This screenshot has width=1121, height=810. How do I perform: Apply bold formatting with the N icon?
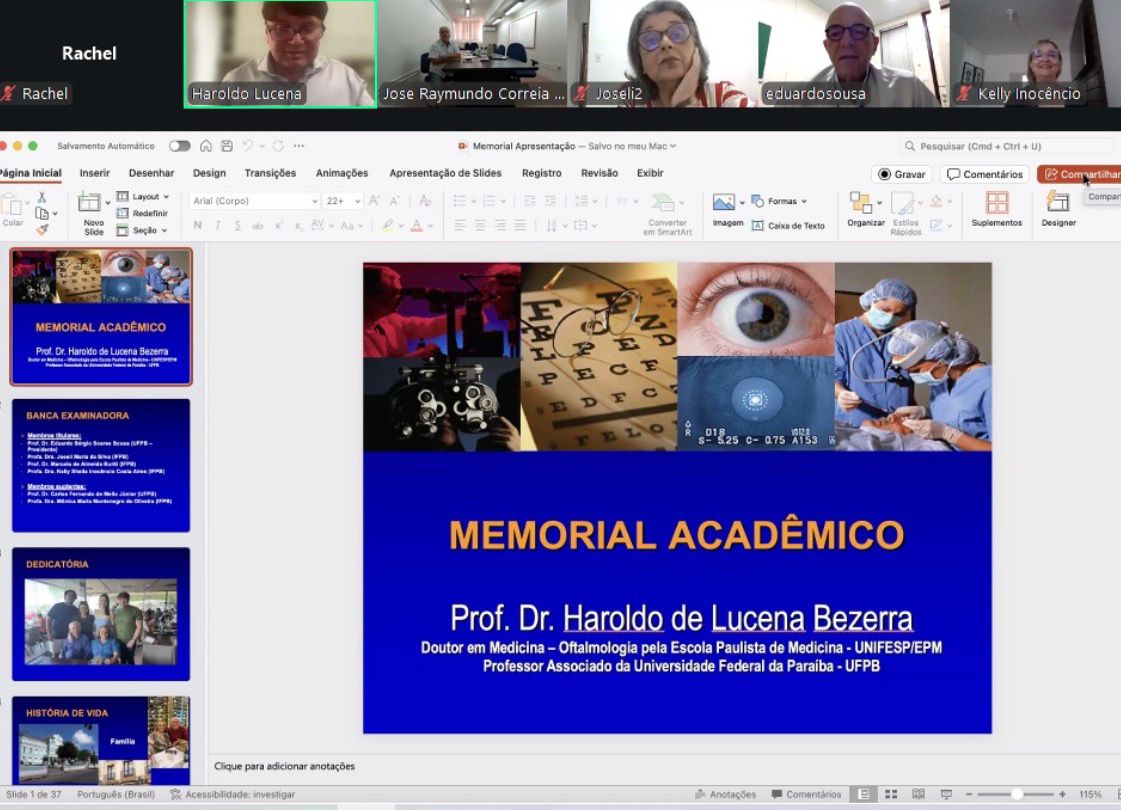point(198,226)
